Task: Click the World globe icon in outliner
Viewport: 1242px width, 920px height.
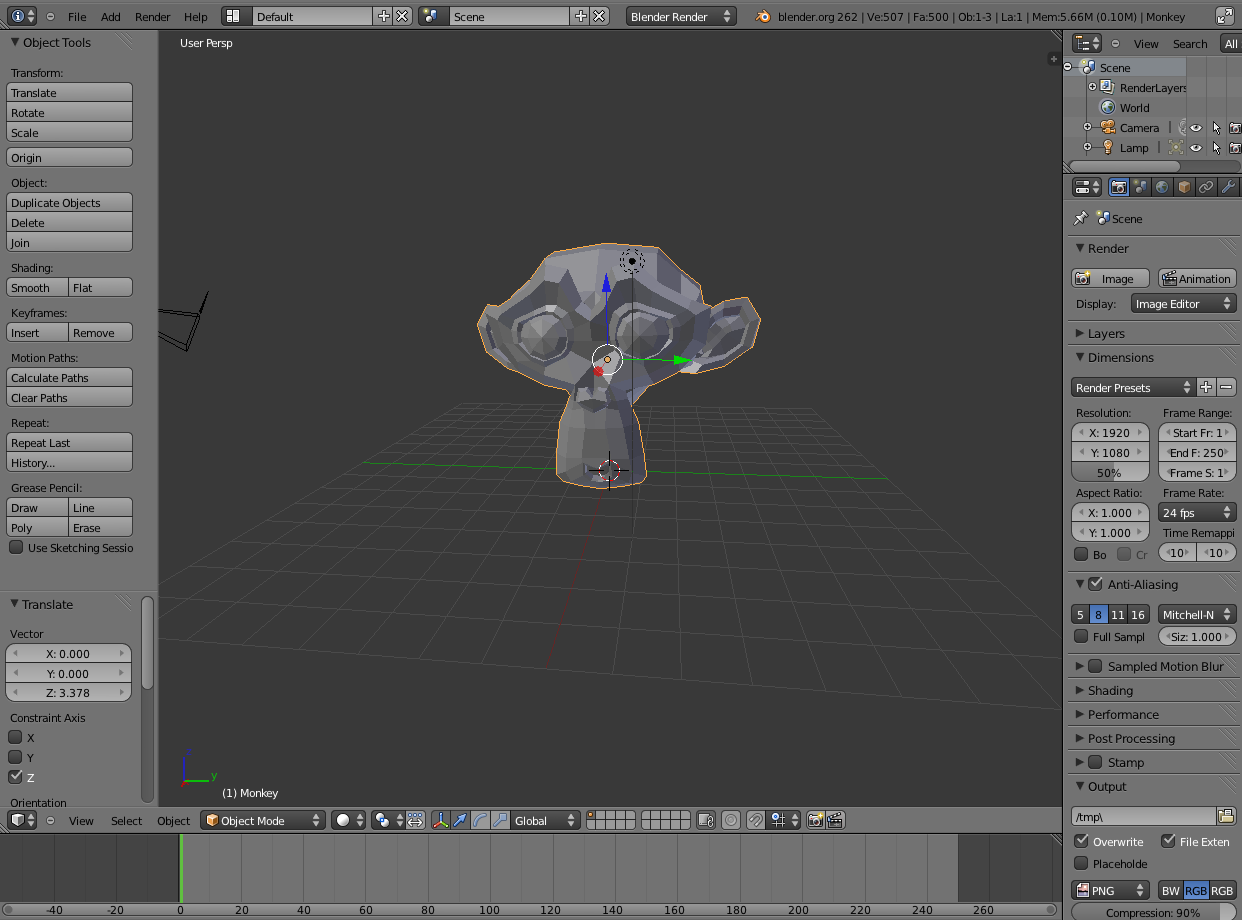Action: coord(1108,107)
